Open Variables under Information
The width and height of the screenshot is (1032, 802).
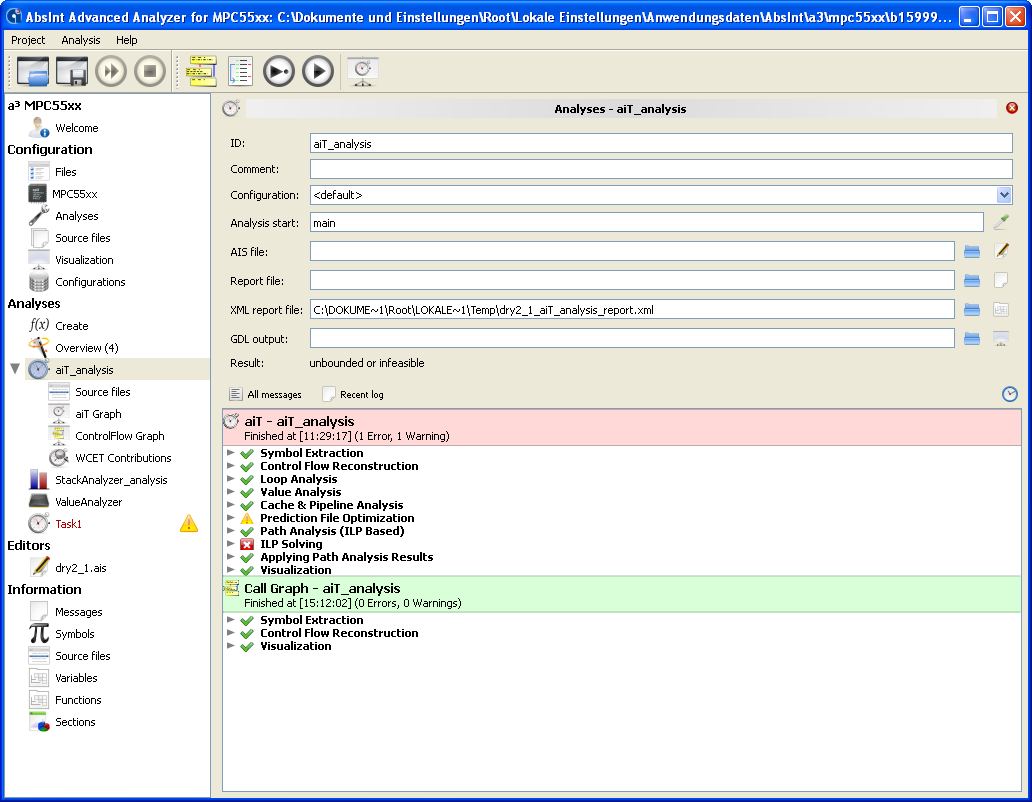76,678
